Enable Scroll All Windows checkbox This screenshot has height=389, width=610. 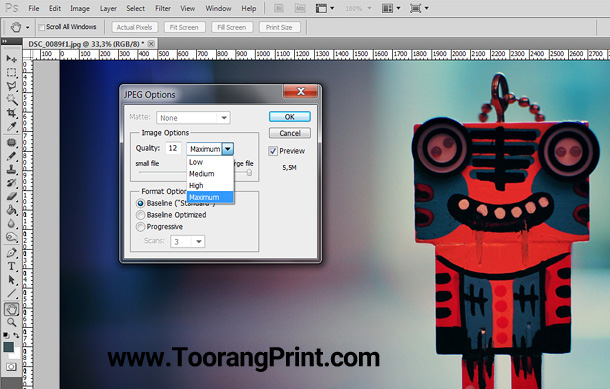(x=42, y=27)
